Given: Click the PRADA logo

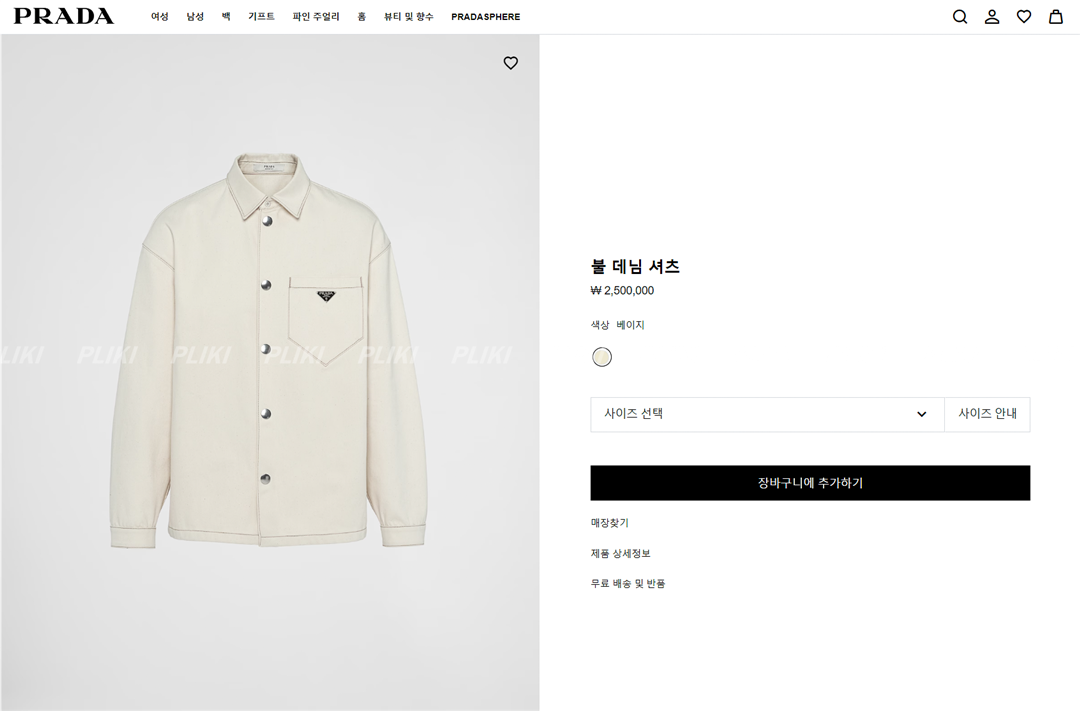Looking at the screenshot, I should (x=63, y=16).
